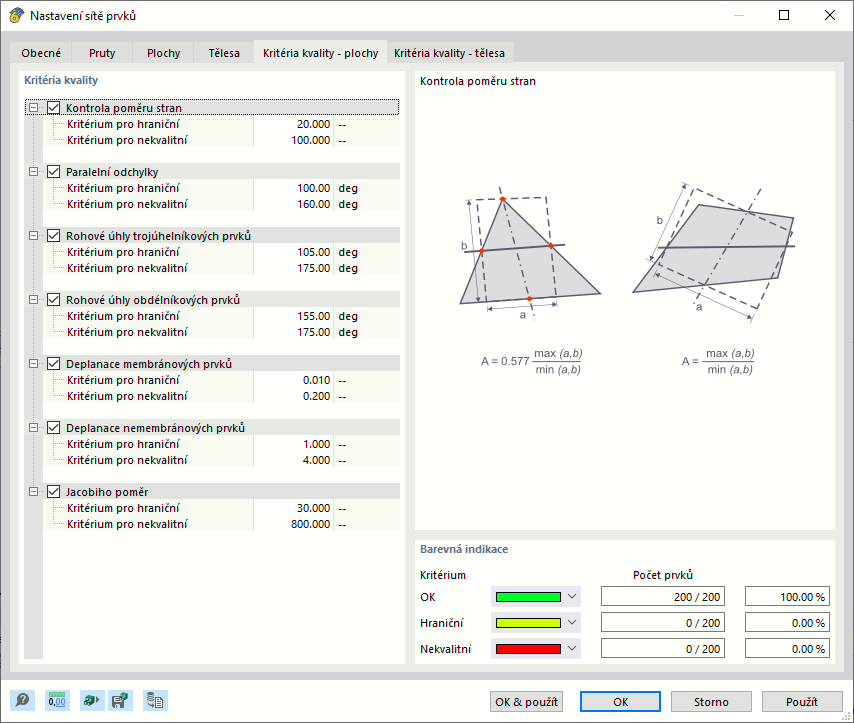
Task: Collapse Deplanace membránových prvků node
Action: pyautogui.click(x=33, y=364)
